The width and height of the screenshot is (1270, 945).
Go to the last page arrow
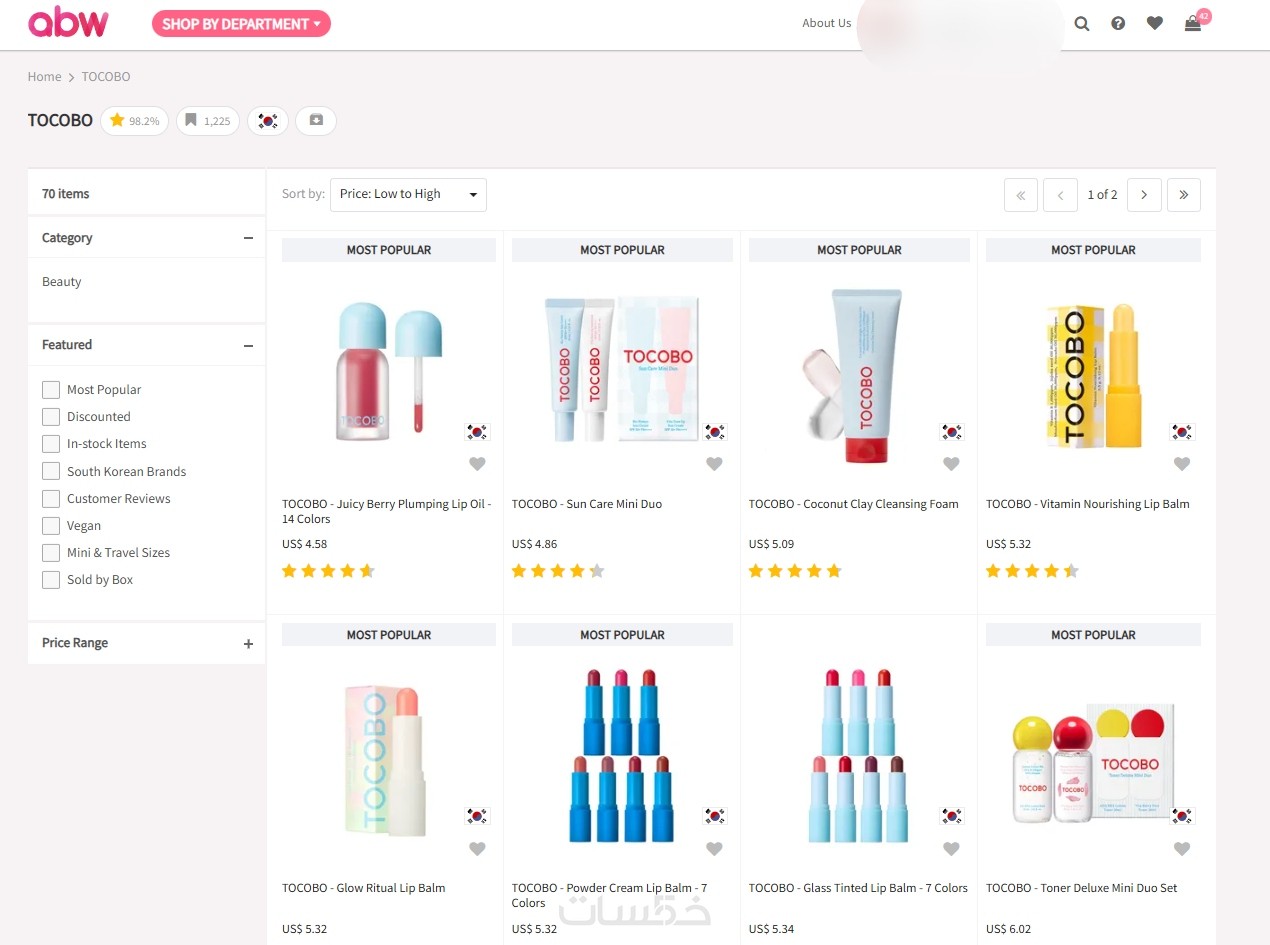click(1184, 195)
